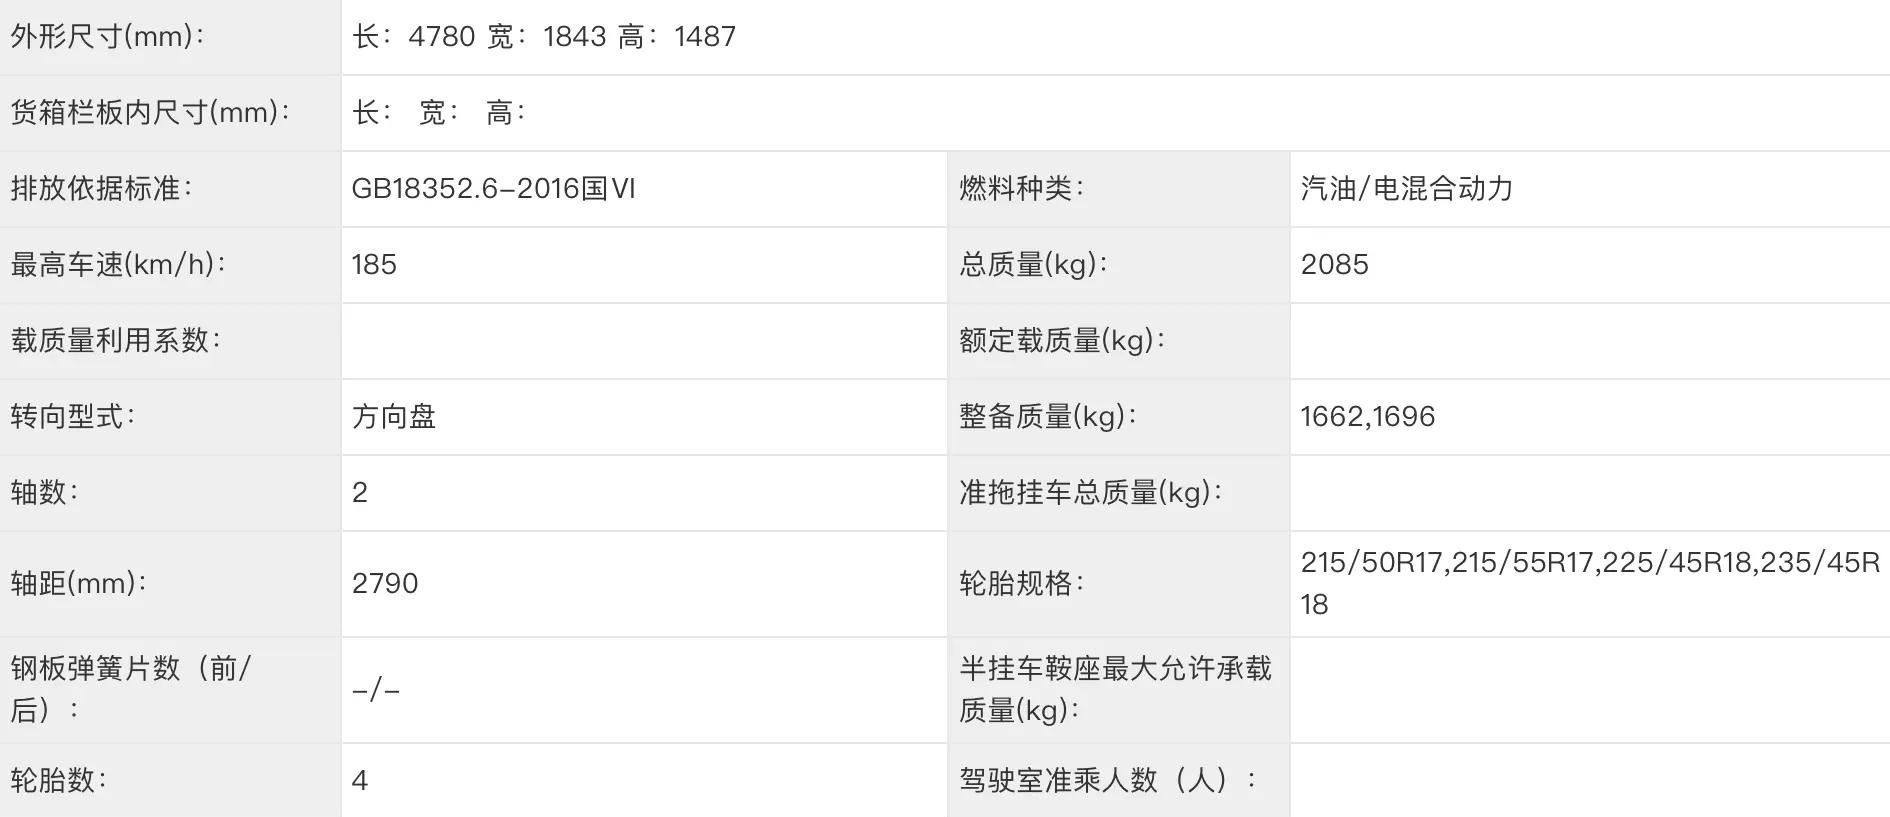Image resolution: width=1890 pixels, height=817 pixels.
Task: Select the wheelbase value 2790
Action: pos(385,583)
